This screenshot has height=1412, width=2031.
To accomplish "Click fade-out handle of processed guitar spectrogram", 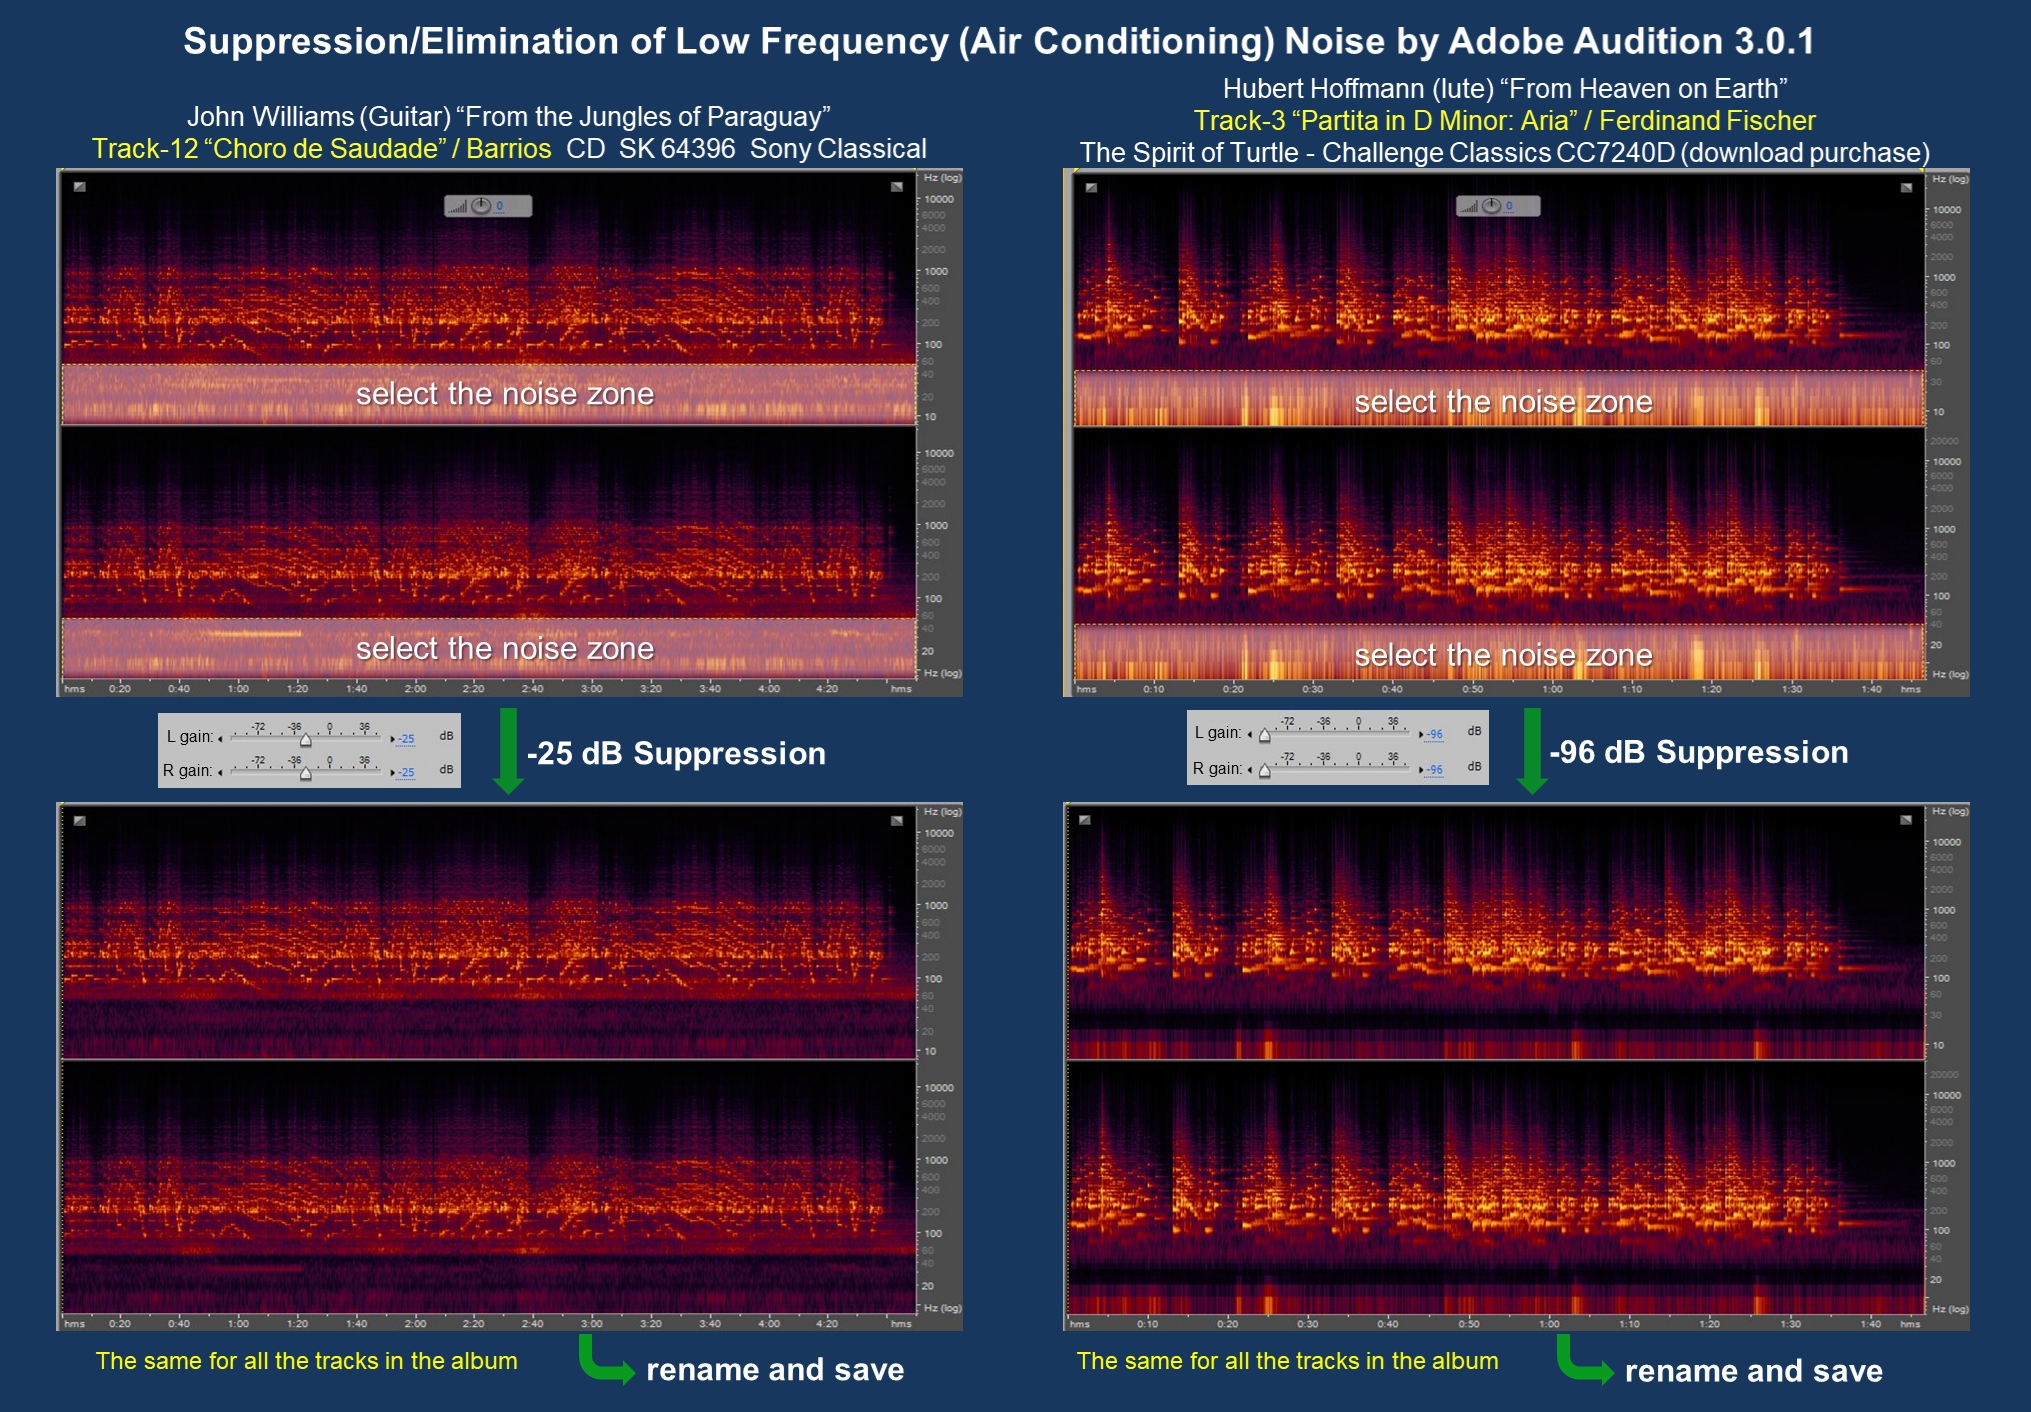I will tap(897, 821).
